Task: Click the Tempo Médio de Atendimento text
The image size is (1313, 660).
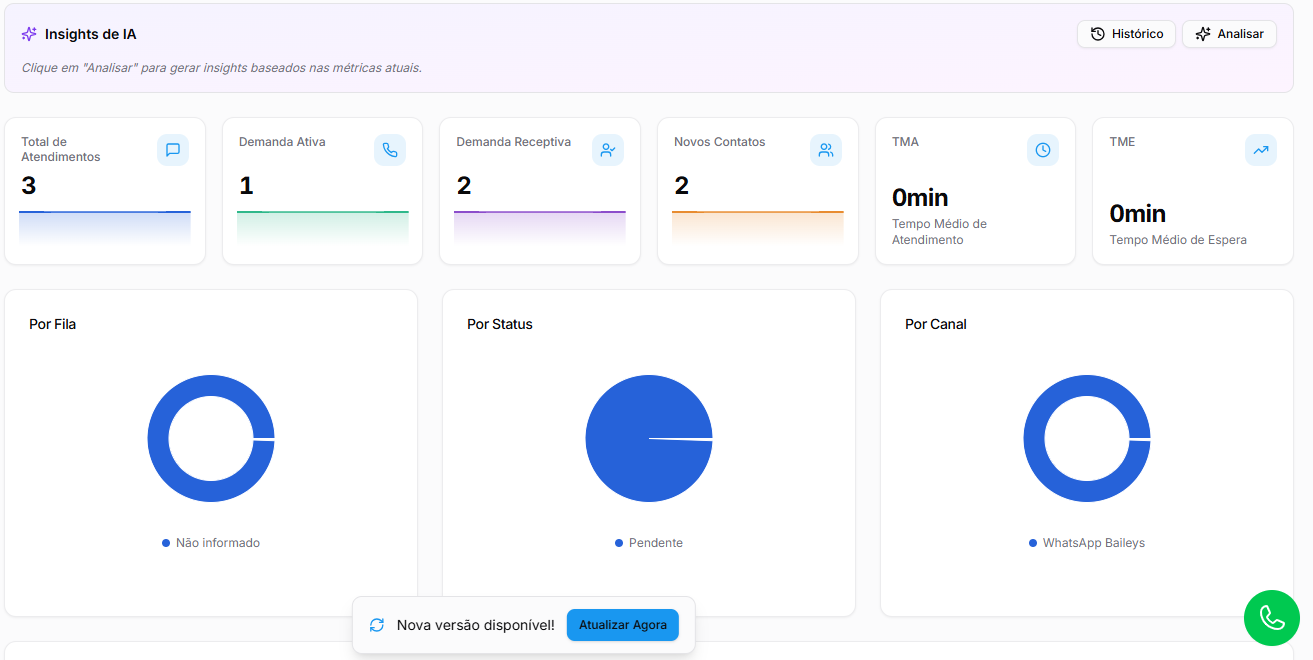Action: 939,232
